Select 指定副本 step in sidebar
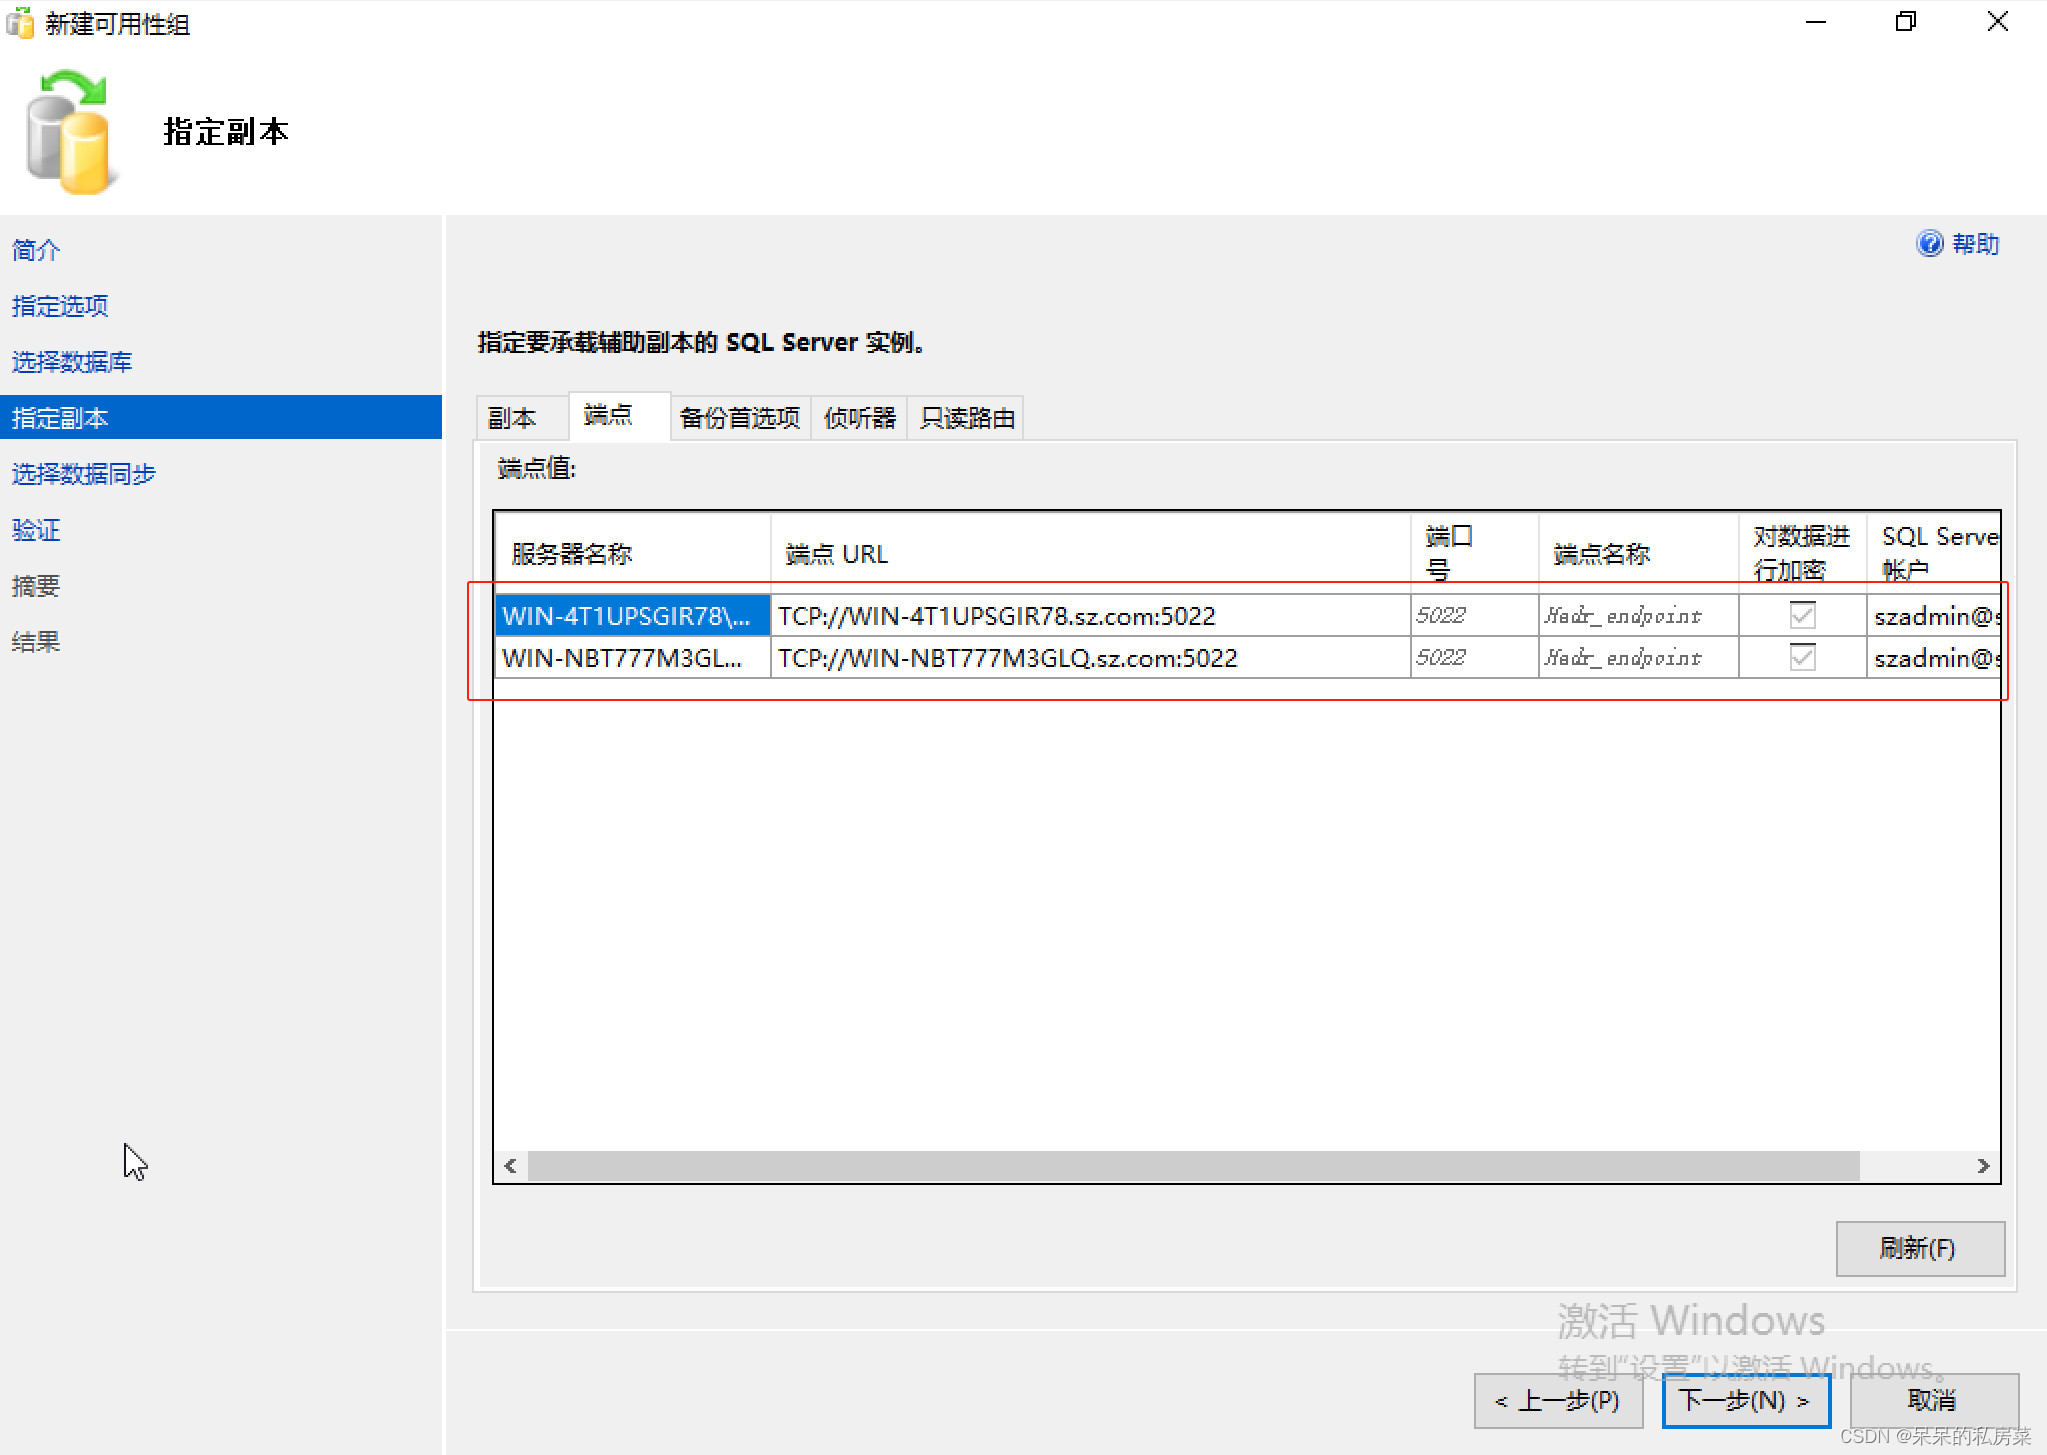2047x1455 pixels. click(221, 417)
